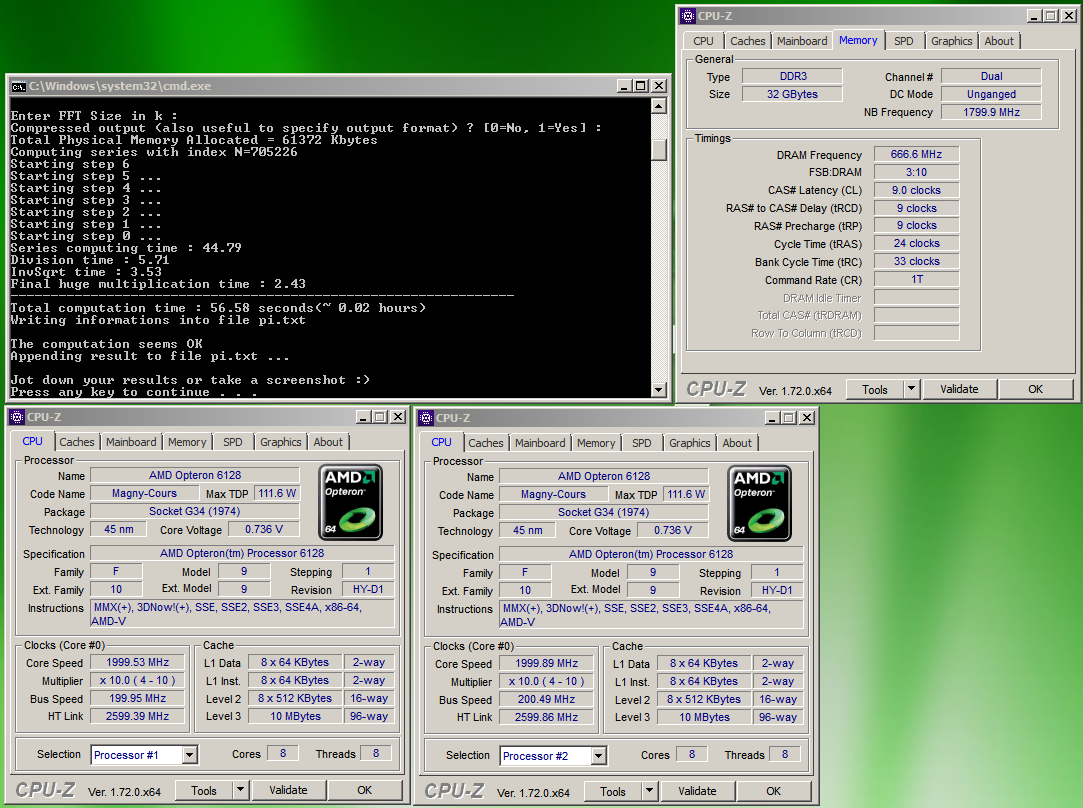This screenshot has height=808, width=1083.
Task: Click Tools button in Processor #1 window
Action: (203, 791)
